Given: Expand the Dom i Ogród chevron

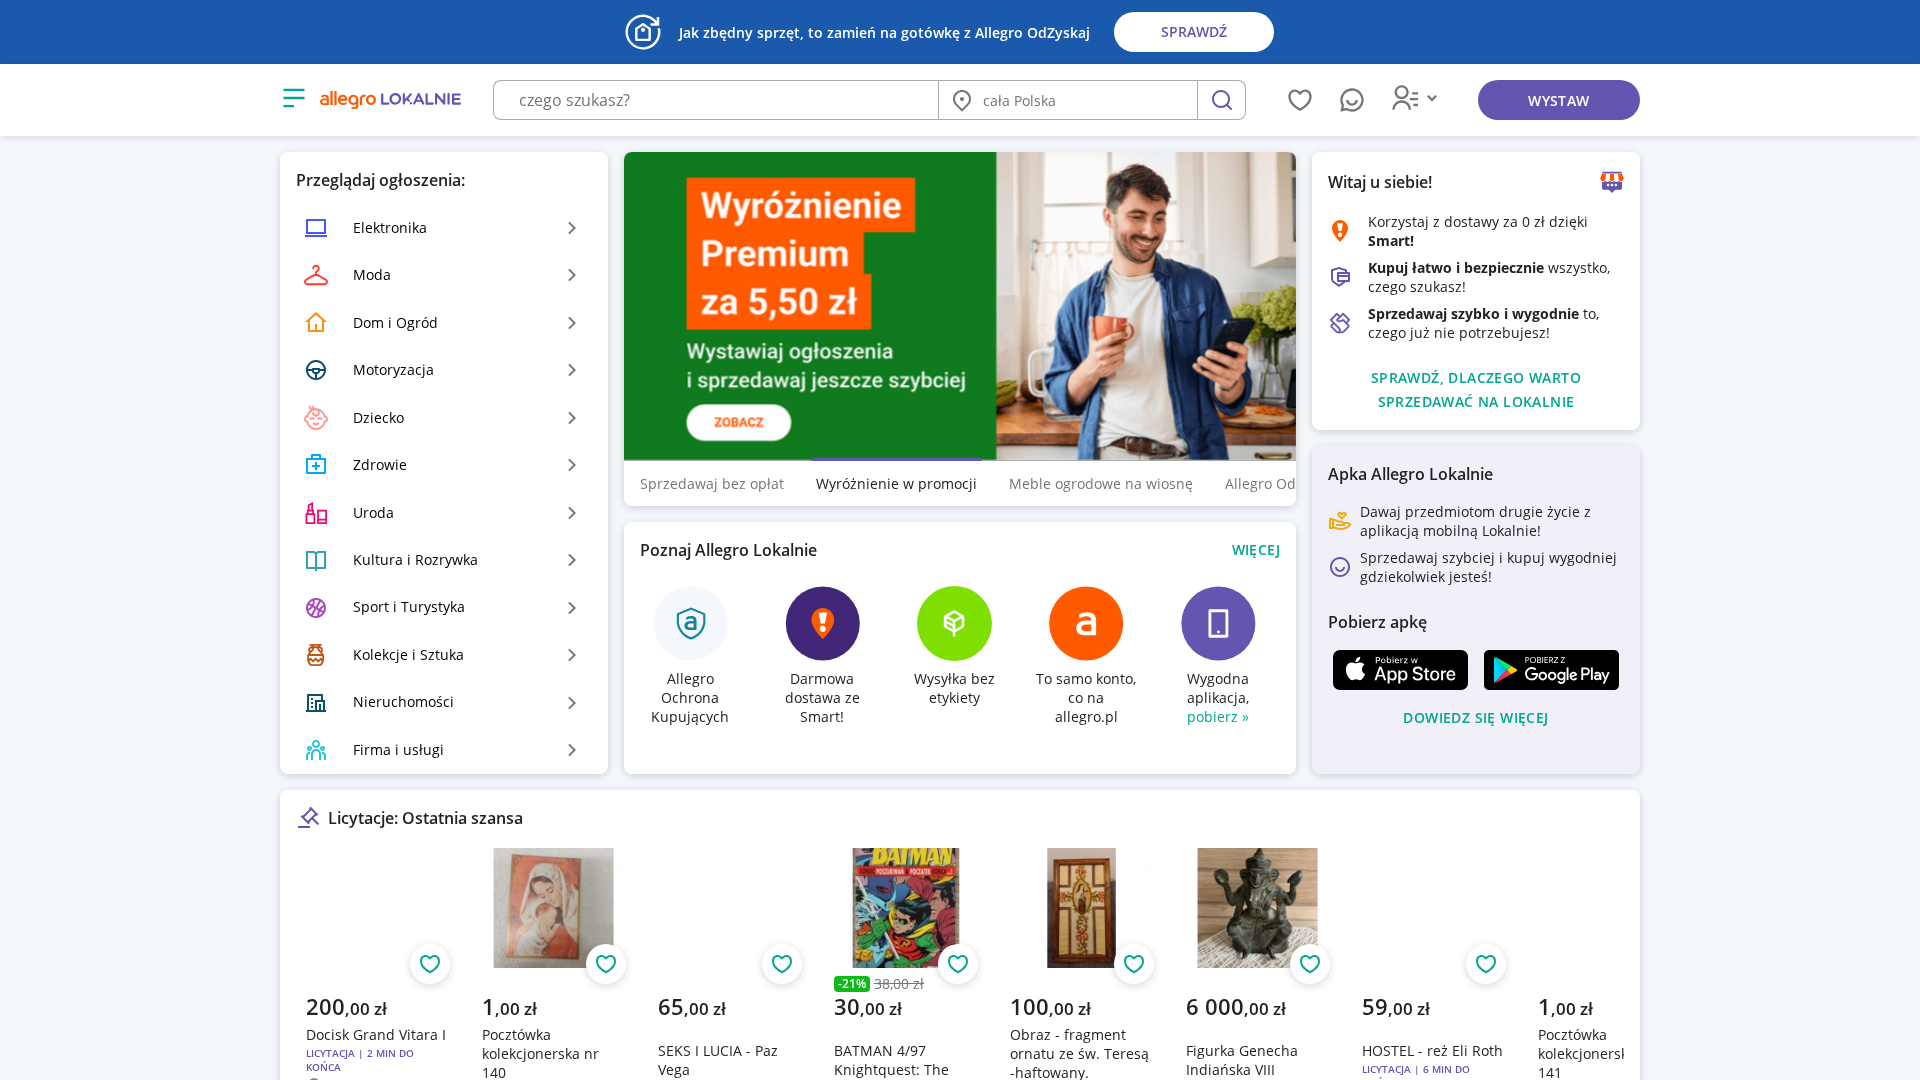Looking at the screenshot, I should (x=572, y=323).
